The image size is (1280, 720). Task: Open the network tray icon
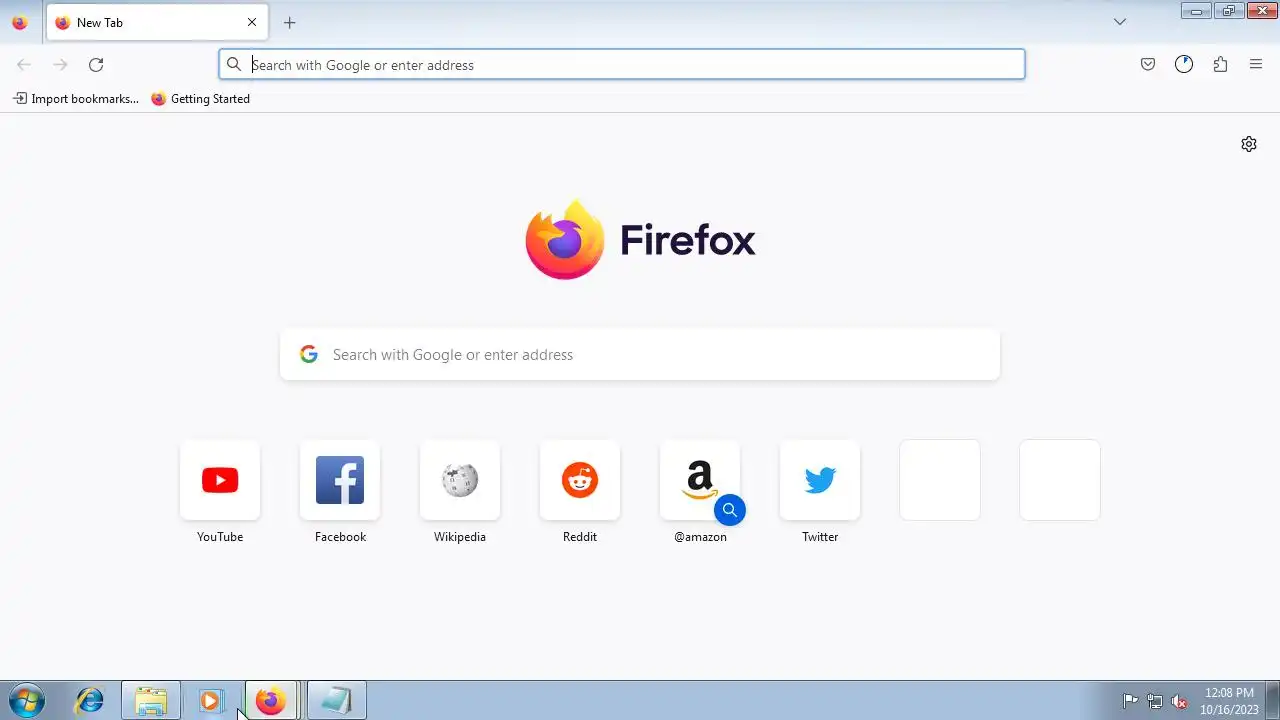tap(1155, 701)
